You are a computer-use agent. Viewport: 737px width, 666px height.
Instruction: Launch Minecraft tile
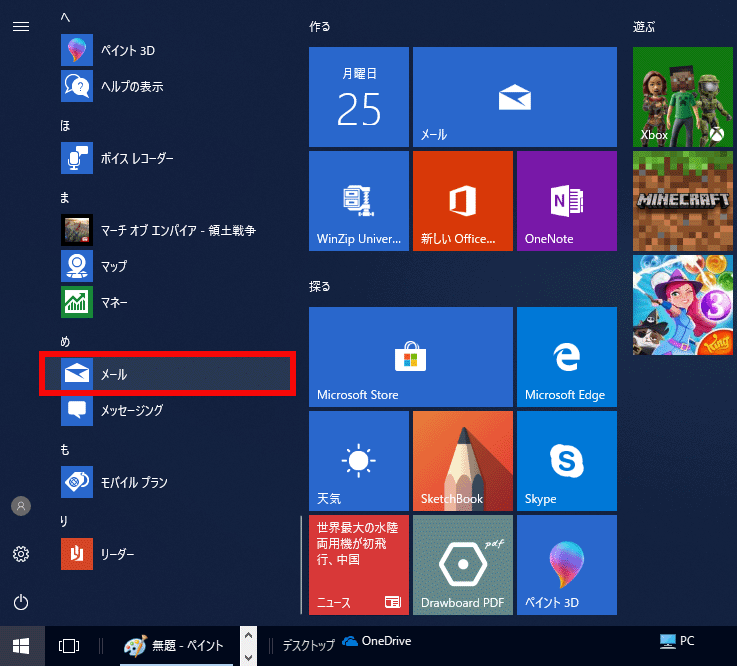click(x=682, y=201)
